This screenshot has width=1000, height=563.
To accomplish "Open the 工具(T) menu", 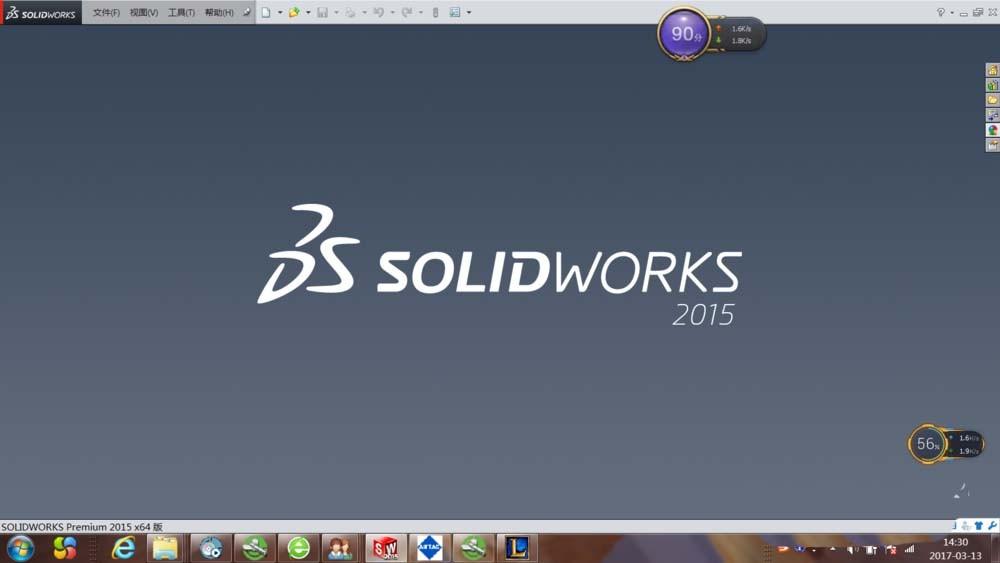I will [181, 12].
